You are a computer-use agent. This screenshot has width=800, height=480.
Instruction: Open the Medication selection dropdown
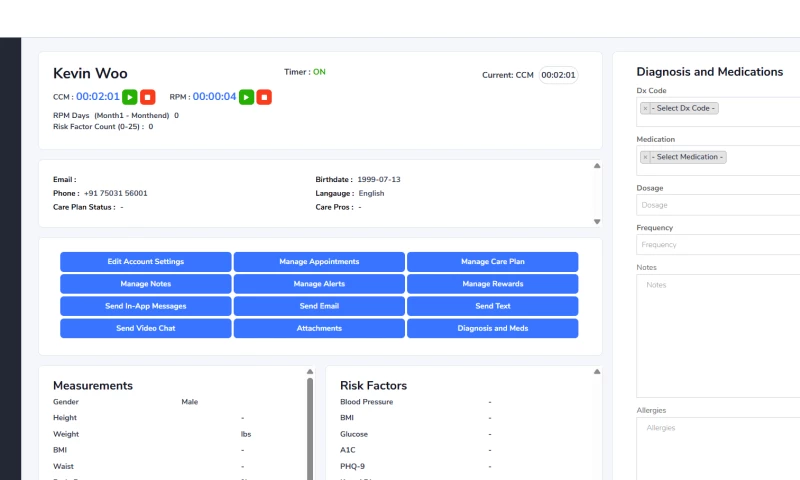718,161
